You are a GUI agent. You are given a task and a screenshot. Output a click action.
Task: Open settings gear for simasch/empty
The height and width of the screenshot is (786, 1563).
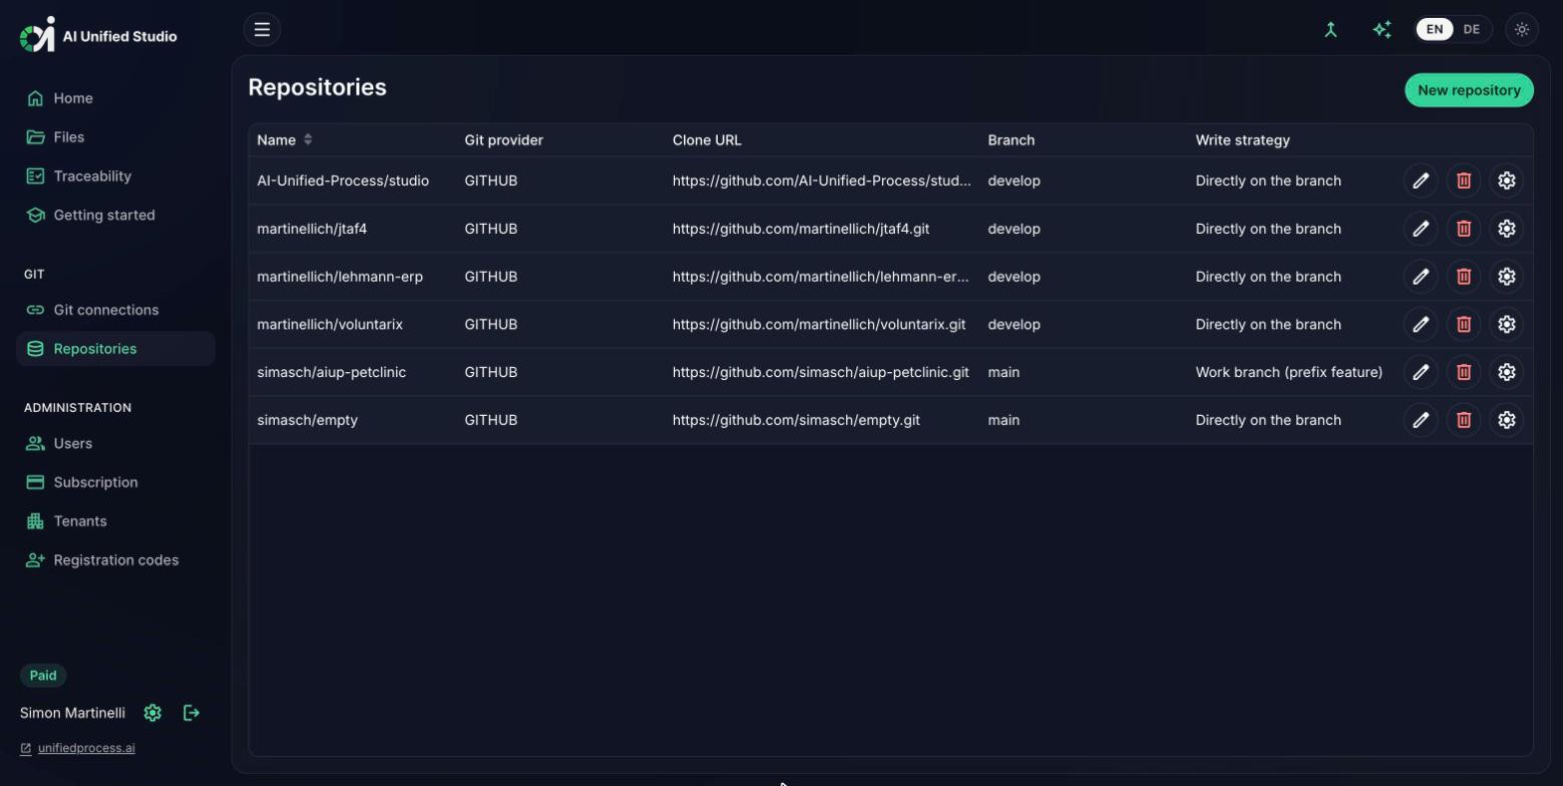click(1506, 420)
